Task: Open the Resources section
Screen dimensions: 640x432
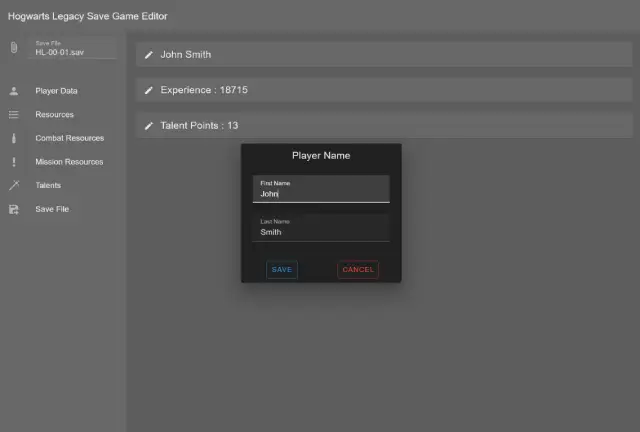Action: (x=55, y=114)
